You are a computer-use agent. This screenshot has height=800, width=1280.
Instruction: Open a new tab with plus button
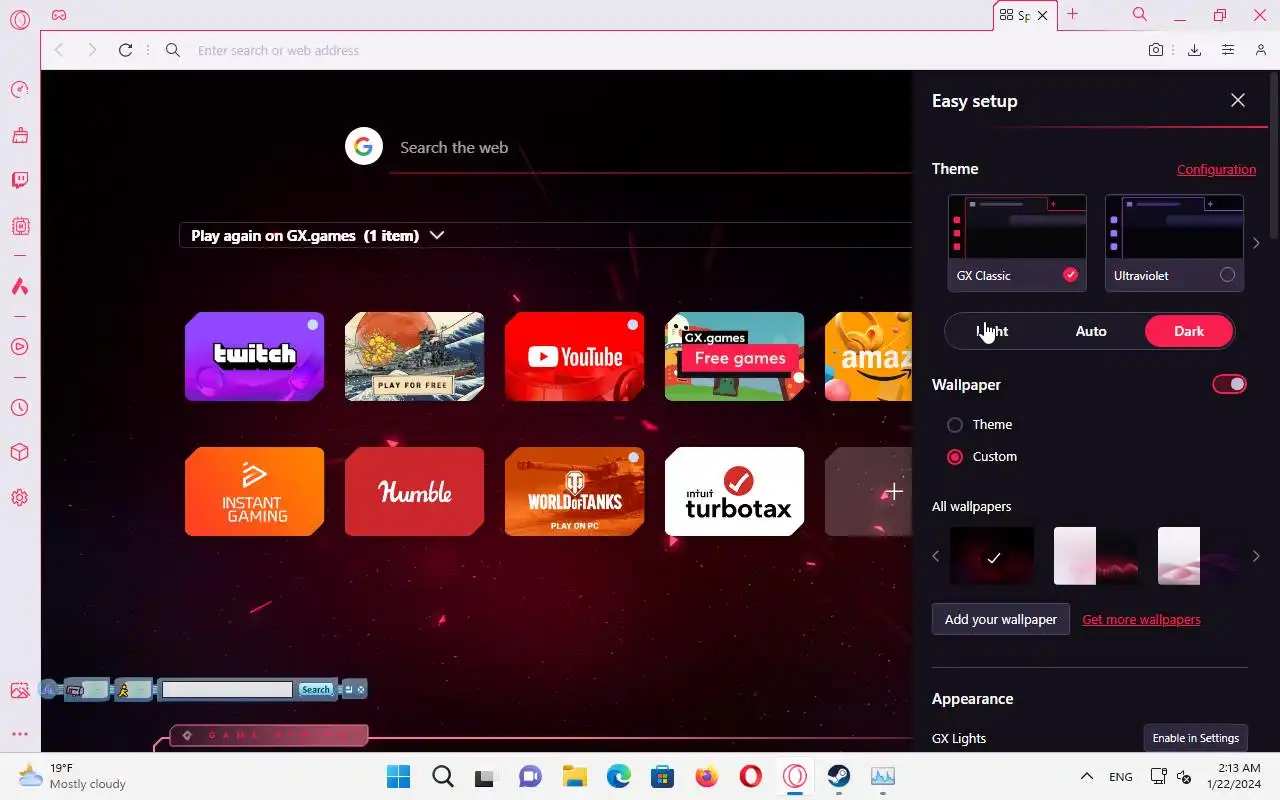[x=1072, y=14]
